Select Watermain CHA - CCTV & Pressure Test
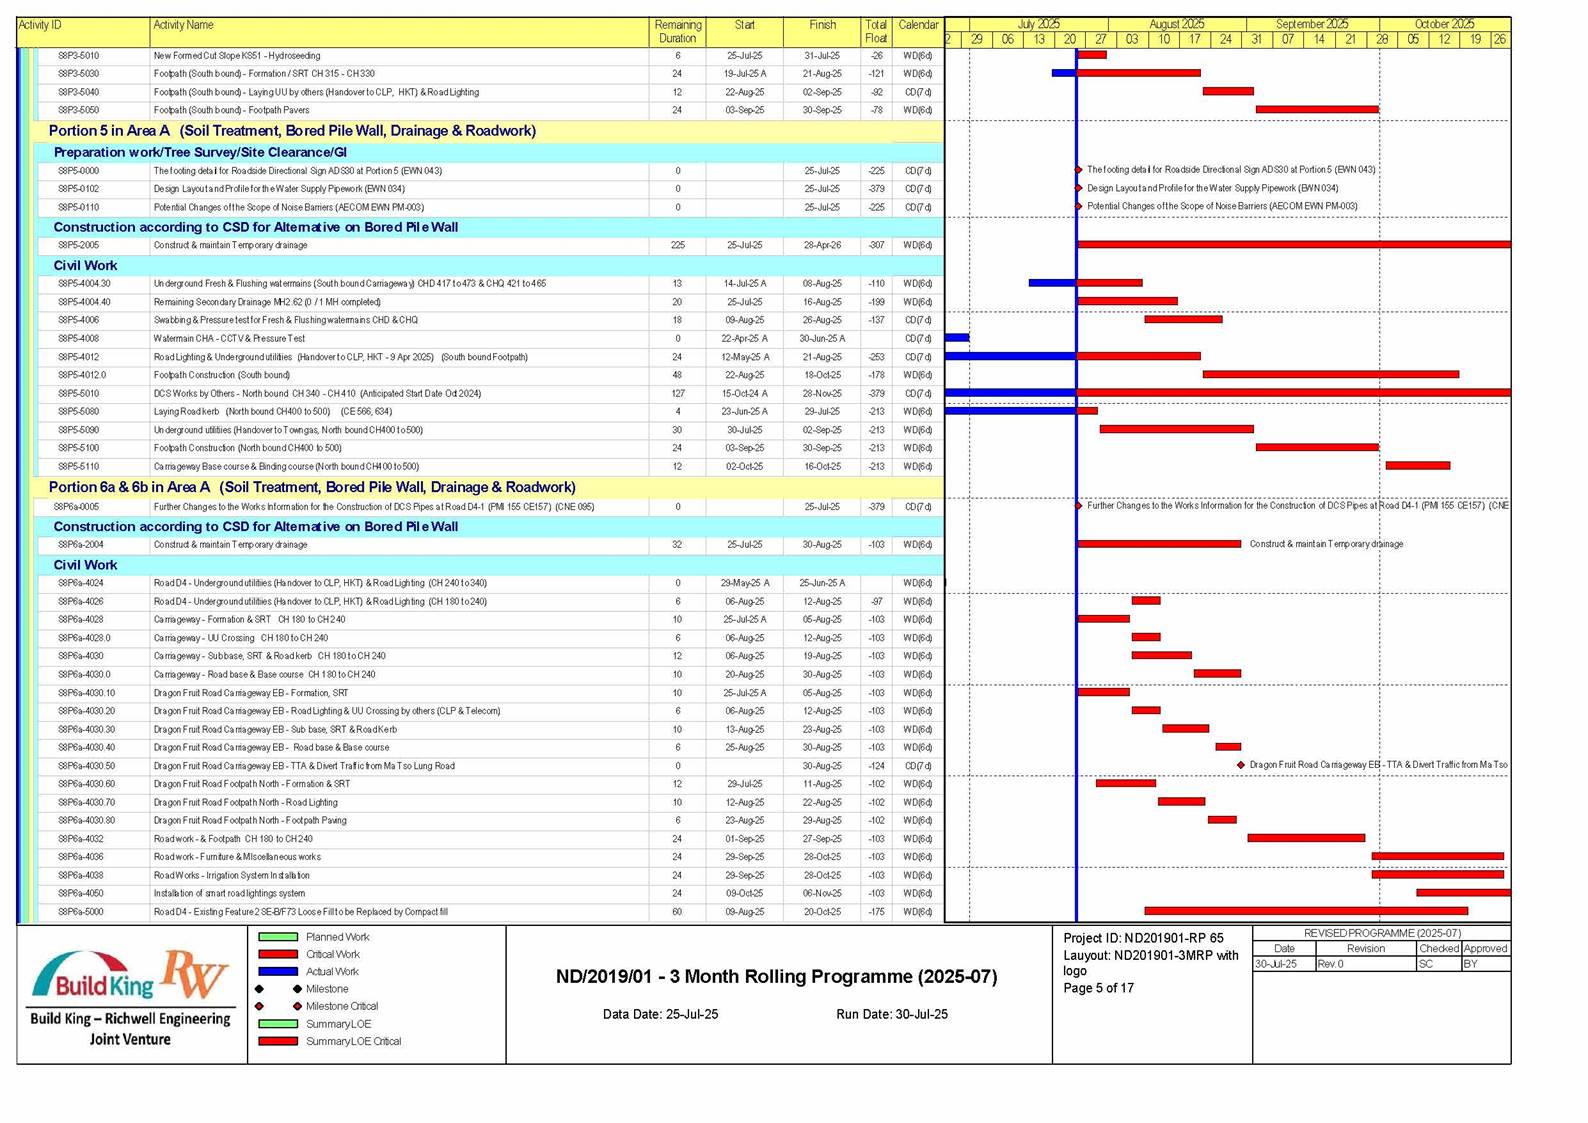 (x=229, y=338)
